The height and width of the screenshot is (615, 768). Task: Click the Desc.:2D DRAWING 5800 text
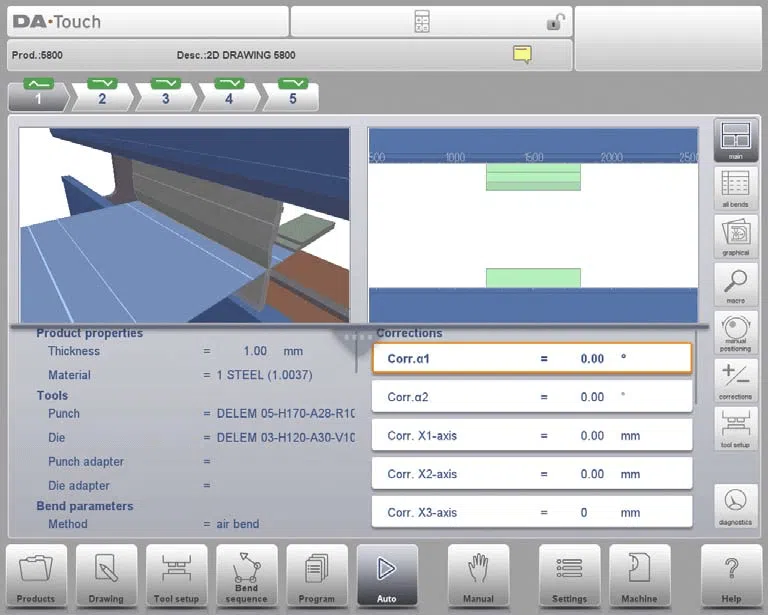coord(236,55)
